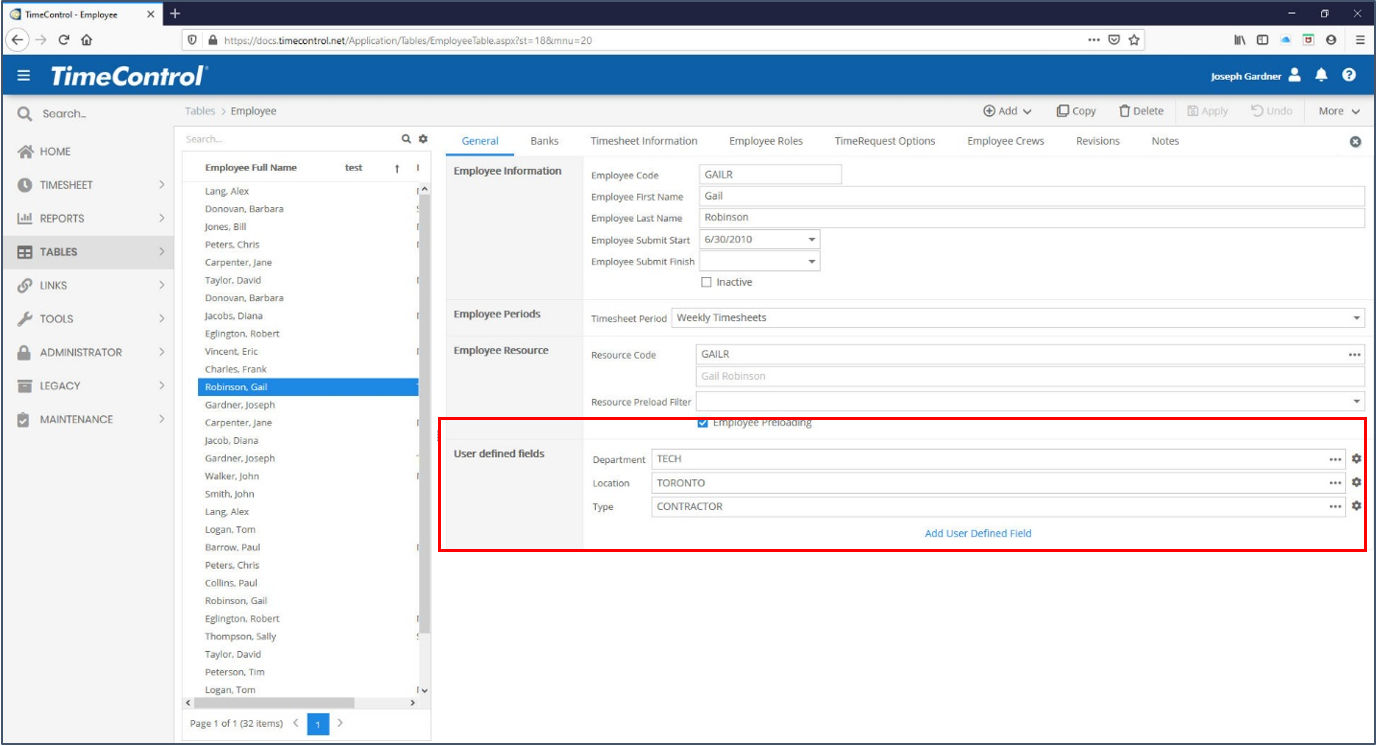Open the Timesheet Information tab

(644, 141)
